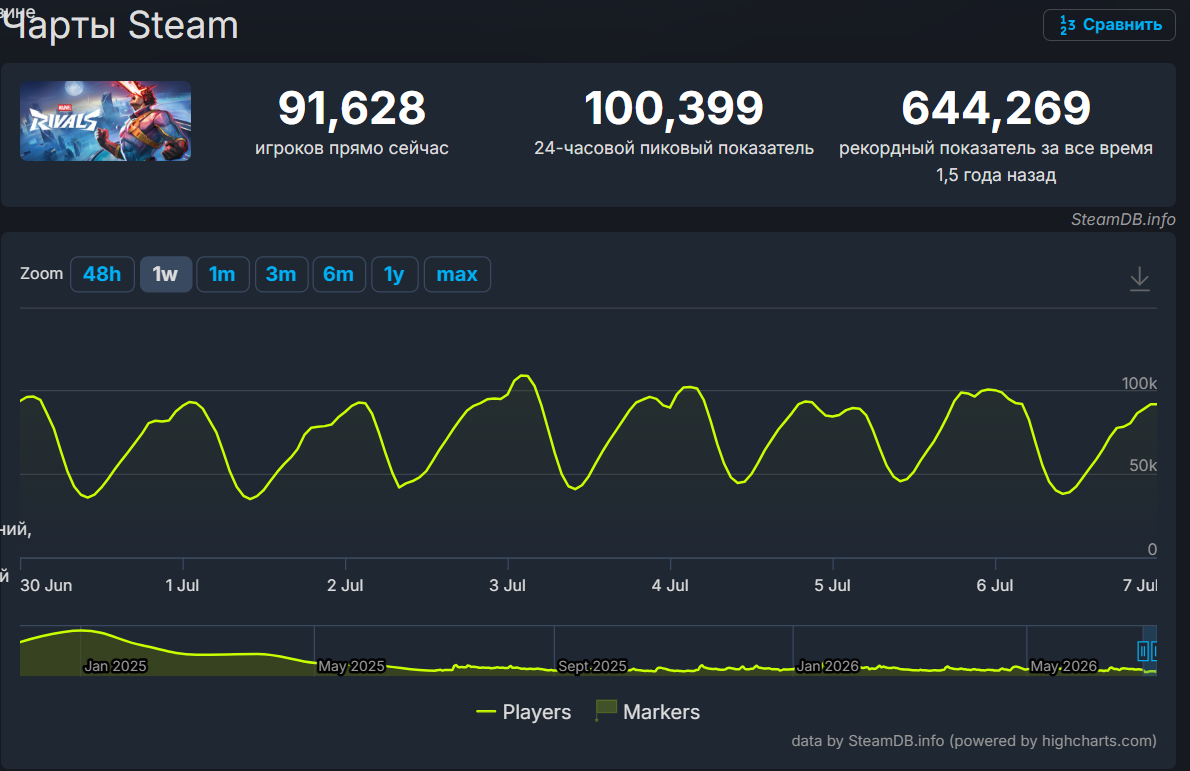The height and width of the screenshot is (771, 1190).
Task: Toggle the Markers series in legend
Action: 647,711
